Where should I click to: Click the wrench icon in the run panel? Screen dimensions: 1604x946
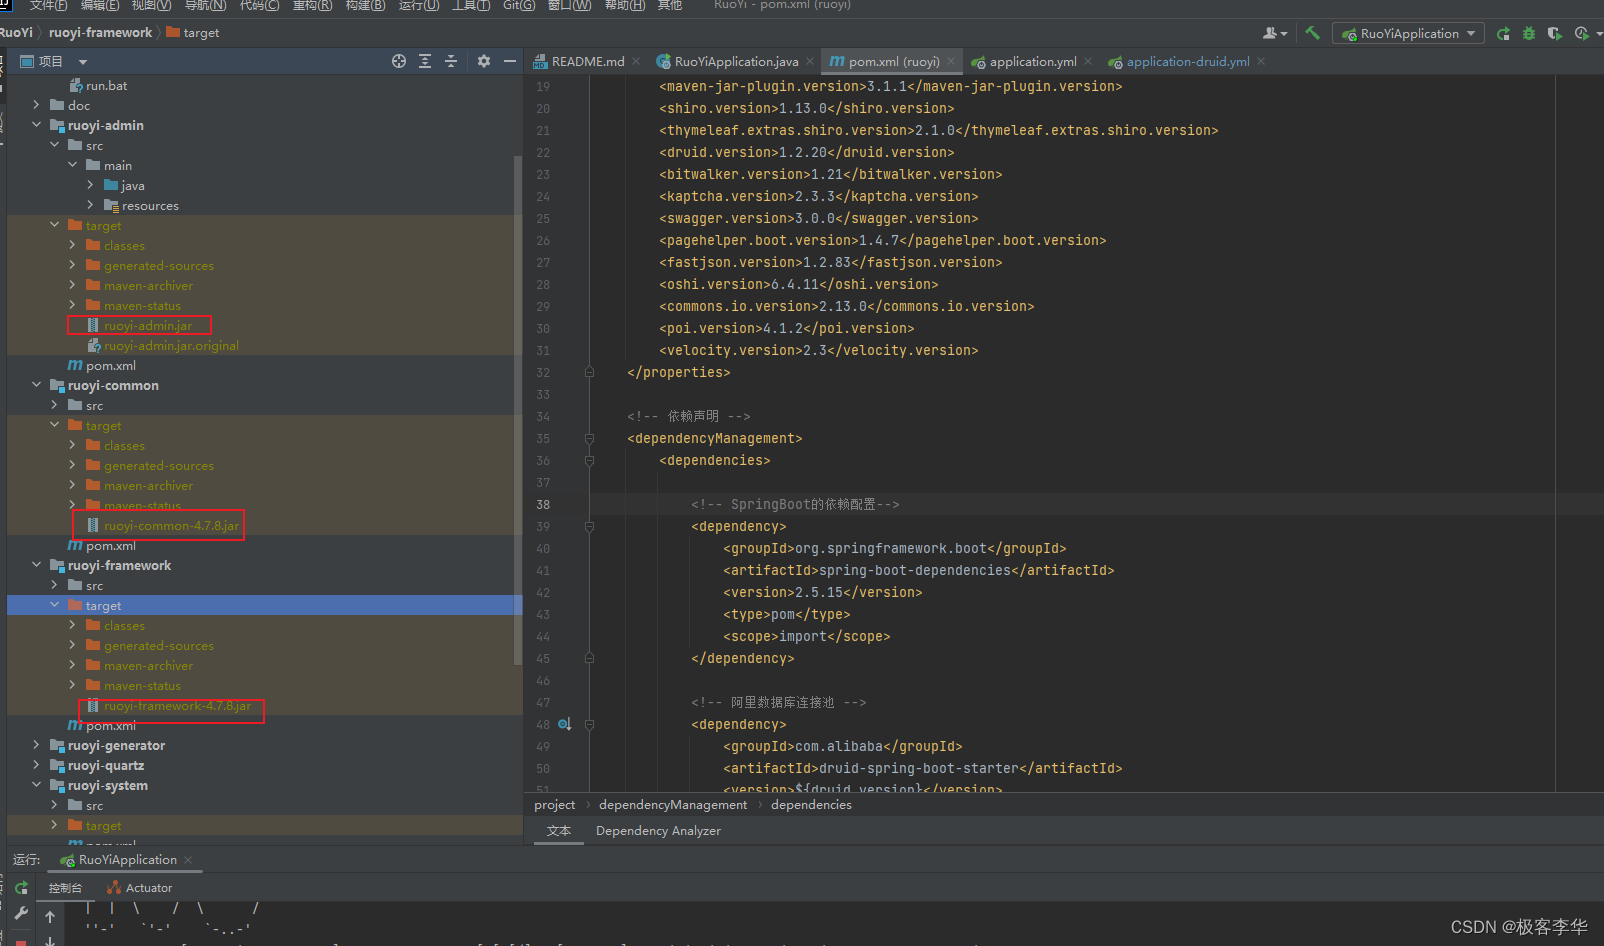21,913
